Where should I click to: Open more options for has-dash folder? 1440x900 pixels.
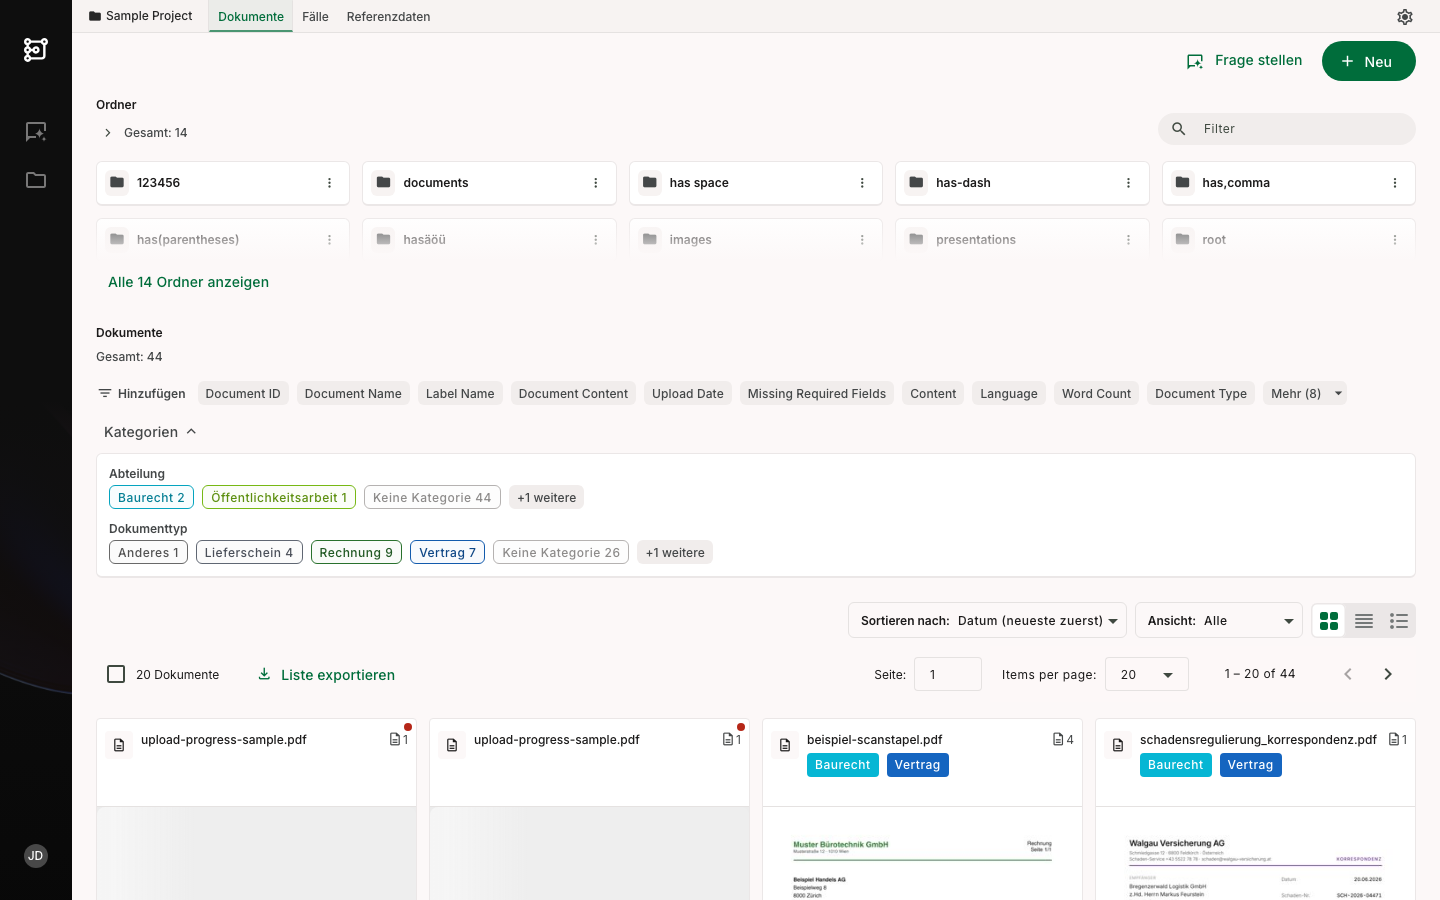(x=1128, y=183)
